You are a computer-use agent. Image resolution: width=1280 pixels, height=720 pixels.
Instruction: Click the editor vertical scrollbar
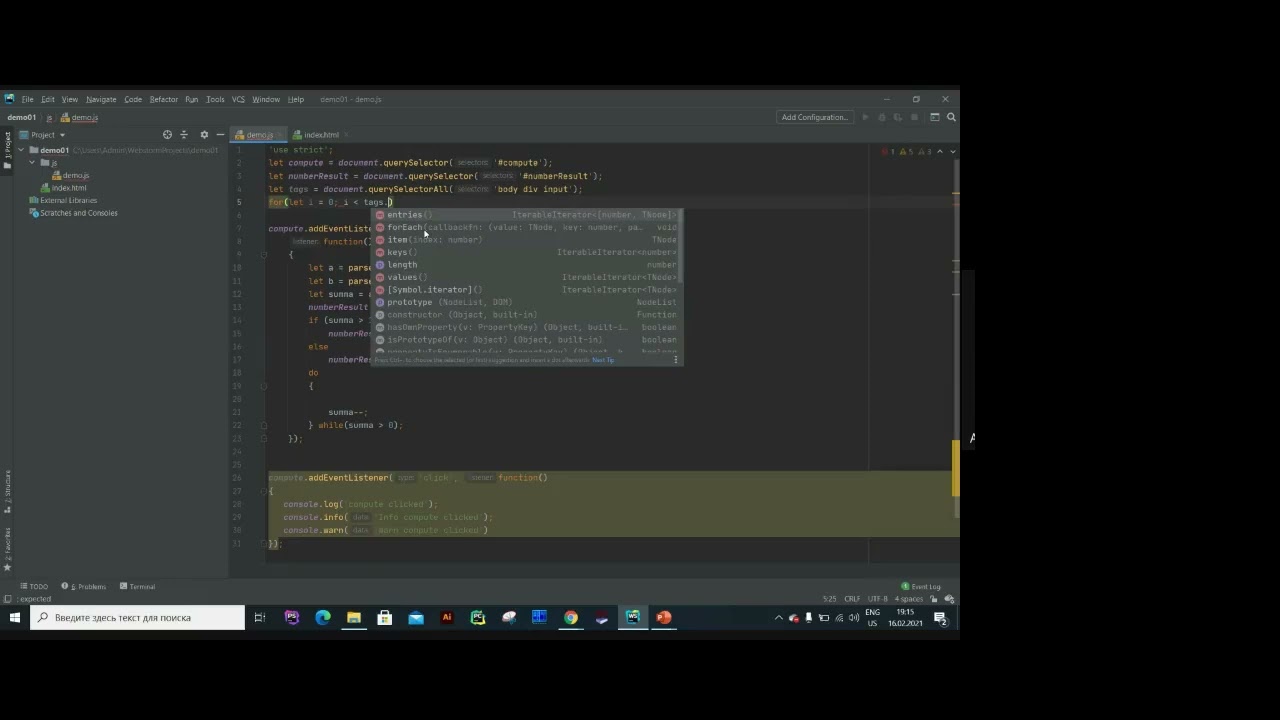[956, 468]
